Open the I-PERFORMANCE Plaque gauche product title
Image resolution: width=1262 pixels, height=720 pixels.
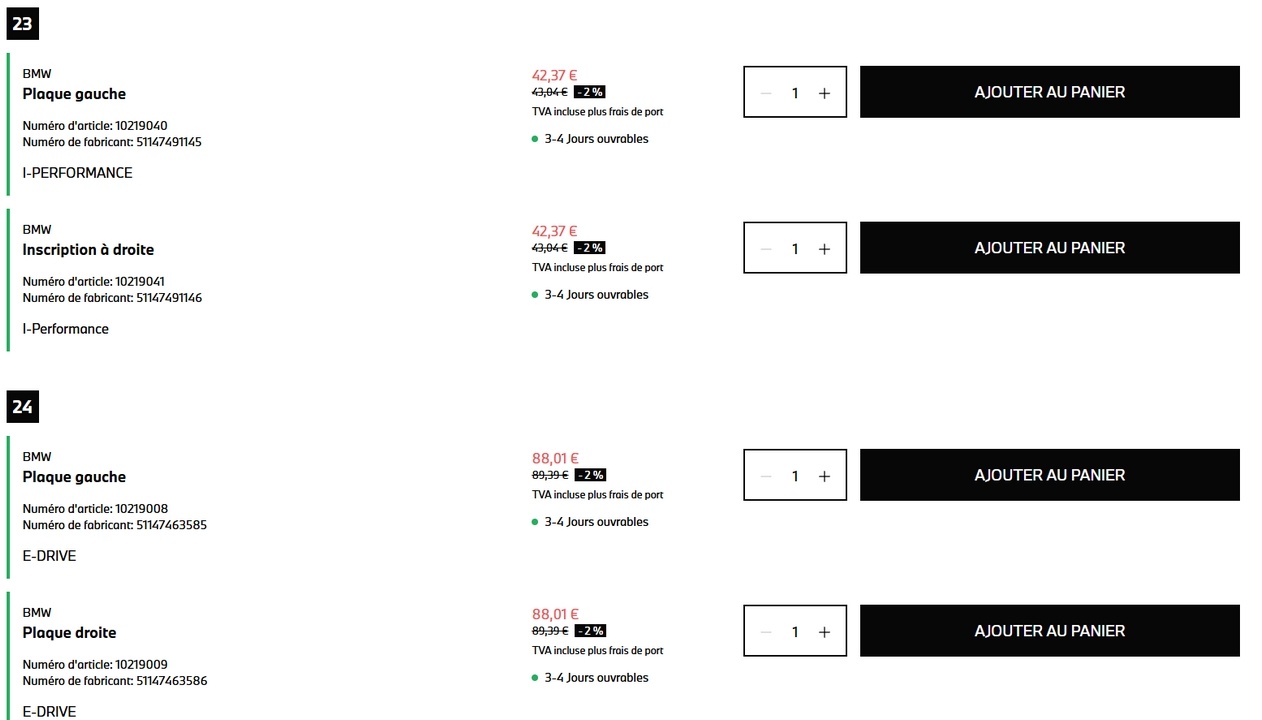point(74,94)
